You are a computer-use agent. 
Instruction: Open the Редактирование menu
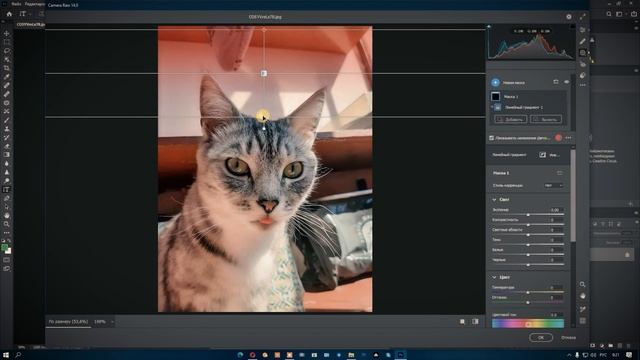[35, 4]
